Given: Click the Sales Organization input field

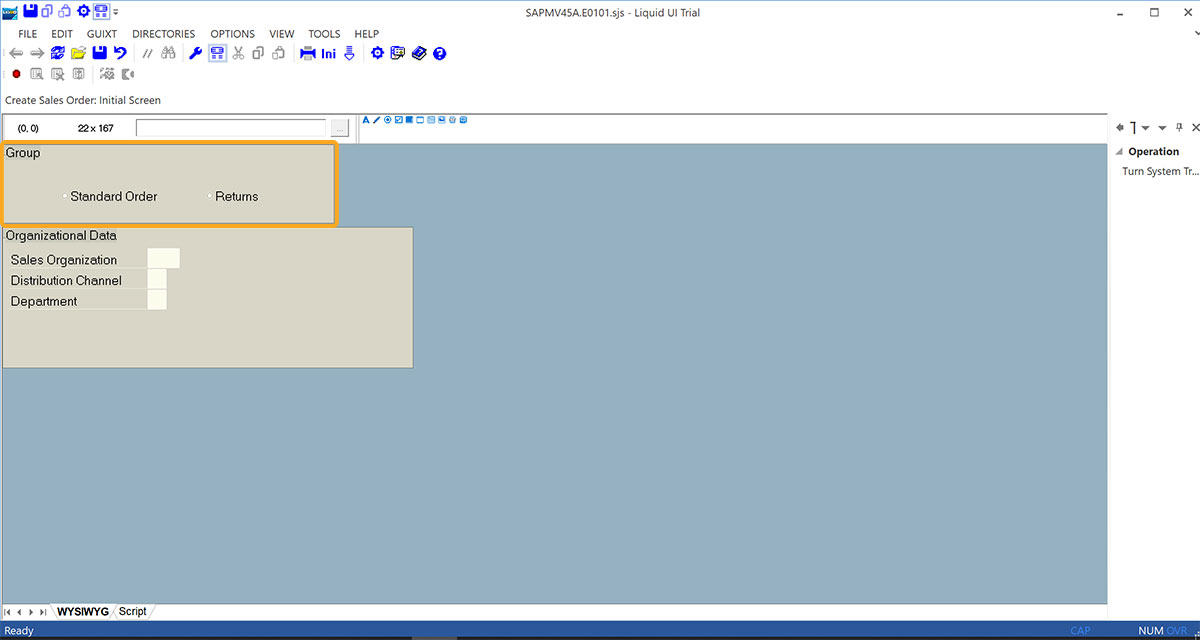Looking at the screenshot, I should point(163,259).
